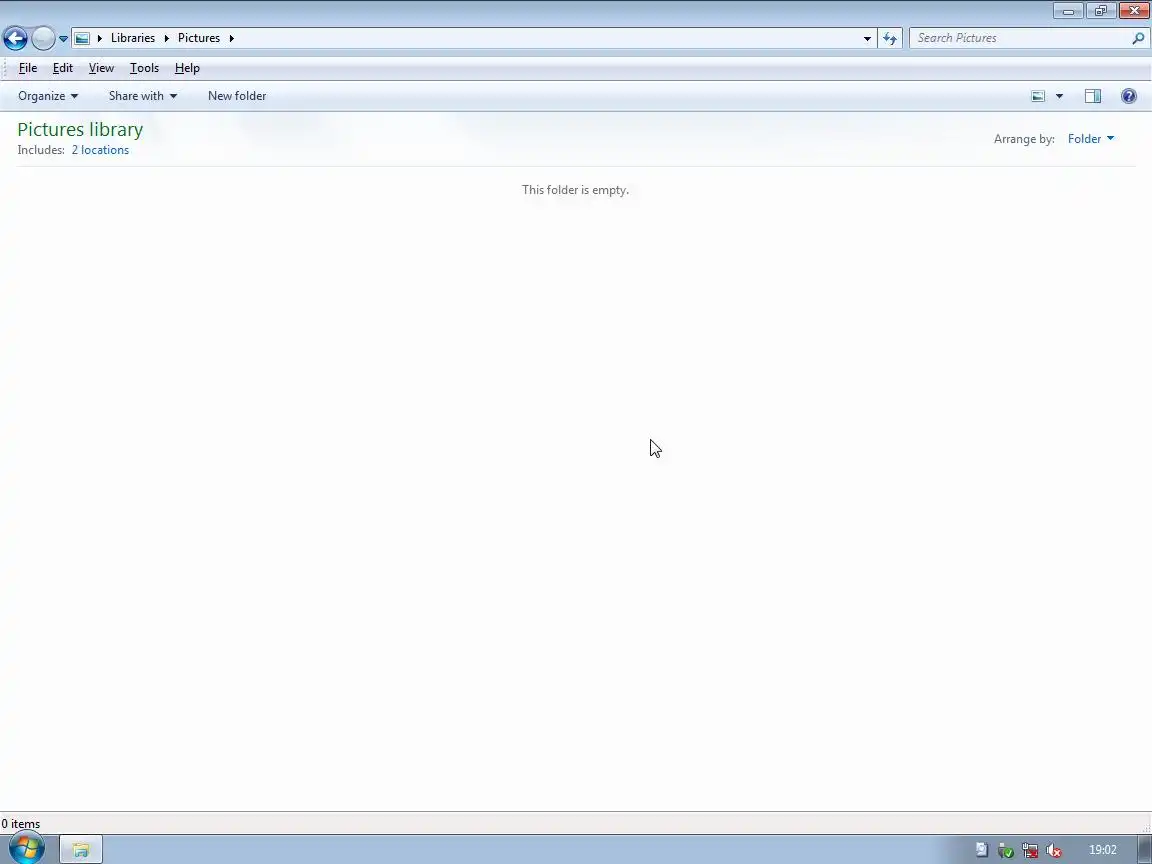Open the Help menu
Screen dimensions: 1152x864
187,68
